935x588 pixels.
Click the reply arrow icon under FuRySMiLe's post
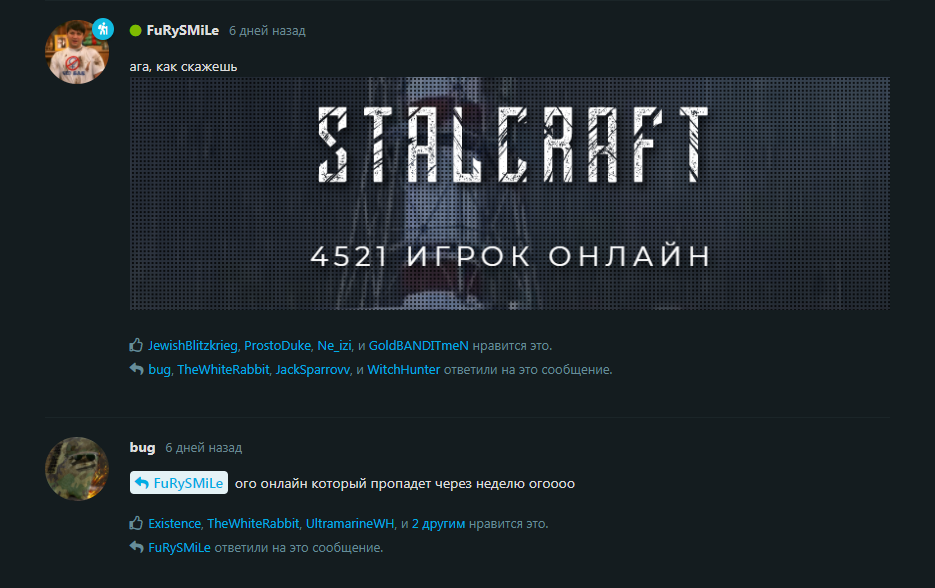coord(136,369)
